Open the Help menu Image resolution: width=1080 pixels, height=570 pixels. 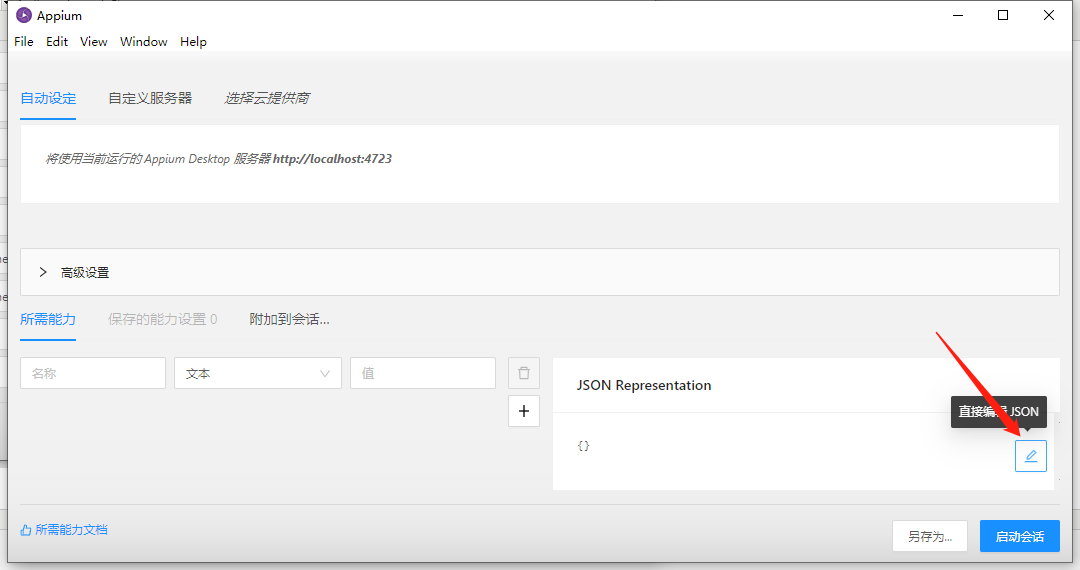(x=193, y=41)
